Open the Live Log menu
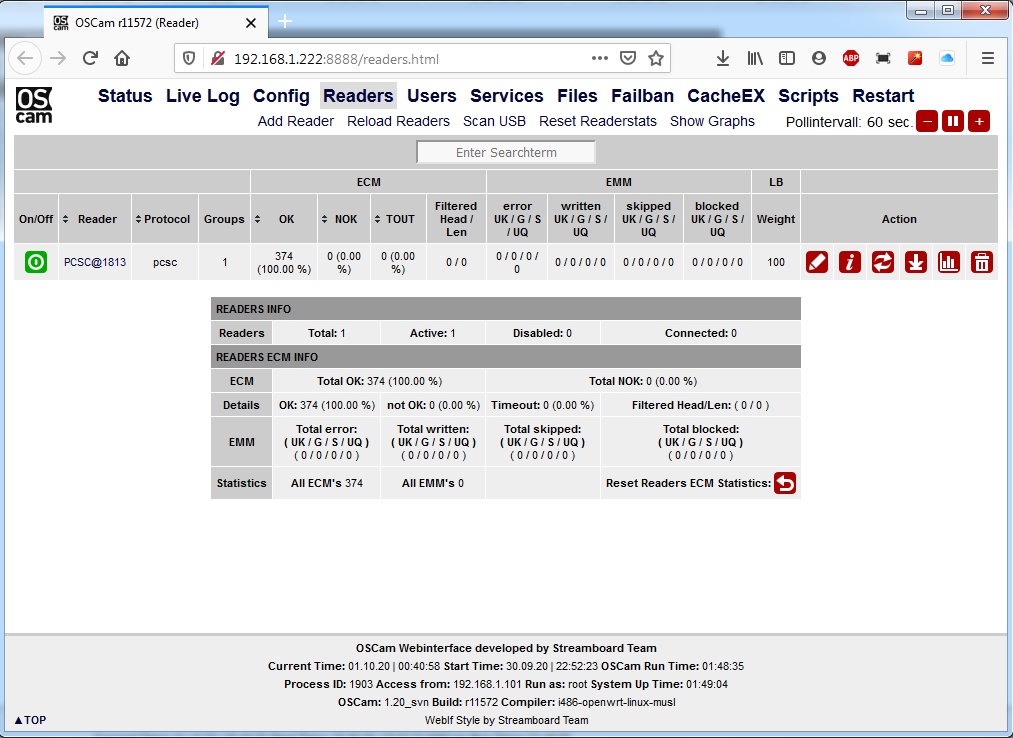The height and width of the screenshot is (738, 1013). (x=203, y=96)
